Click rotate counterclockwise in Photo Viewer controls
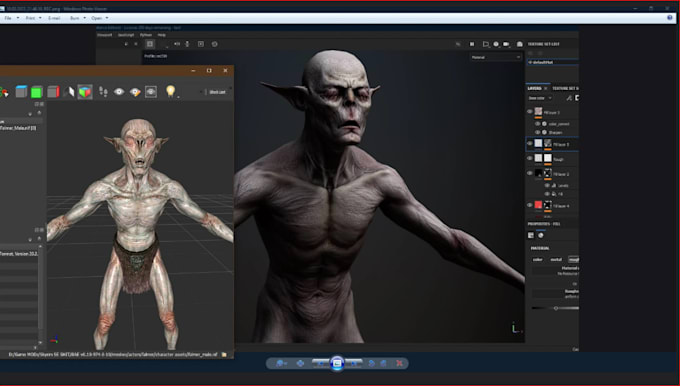680x386 pixels. pyautogui.click(x=372, y=363)
